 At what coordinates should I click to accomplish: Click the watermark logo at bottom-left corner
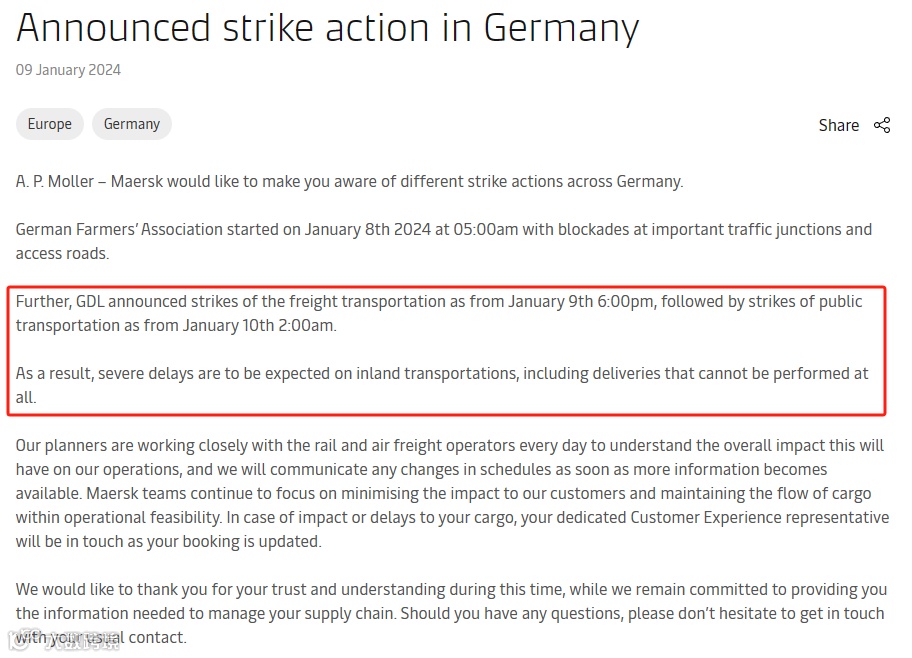pos(60,641)
